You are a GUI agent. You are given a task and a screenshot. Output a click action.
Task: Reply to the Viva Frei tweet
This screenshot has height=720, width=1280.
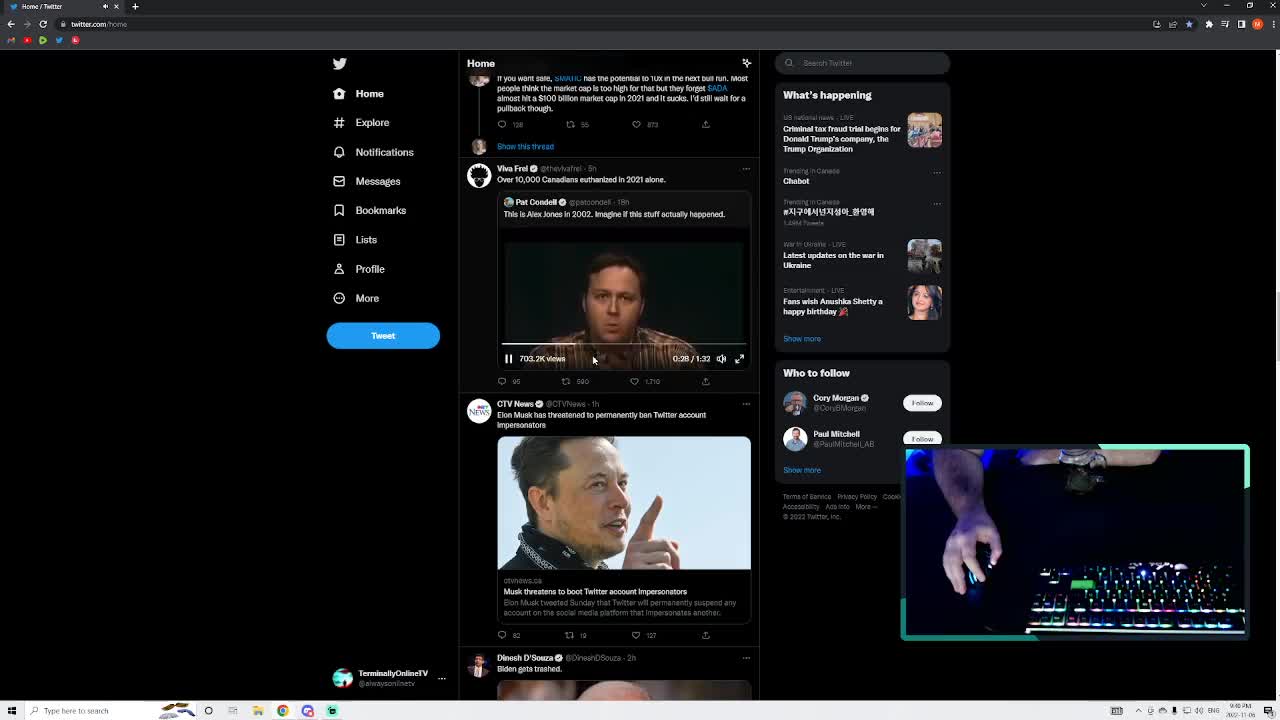pyautogui.click(x=502, y=381)
